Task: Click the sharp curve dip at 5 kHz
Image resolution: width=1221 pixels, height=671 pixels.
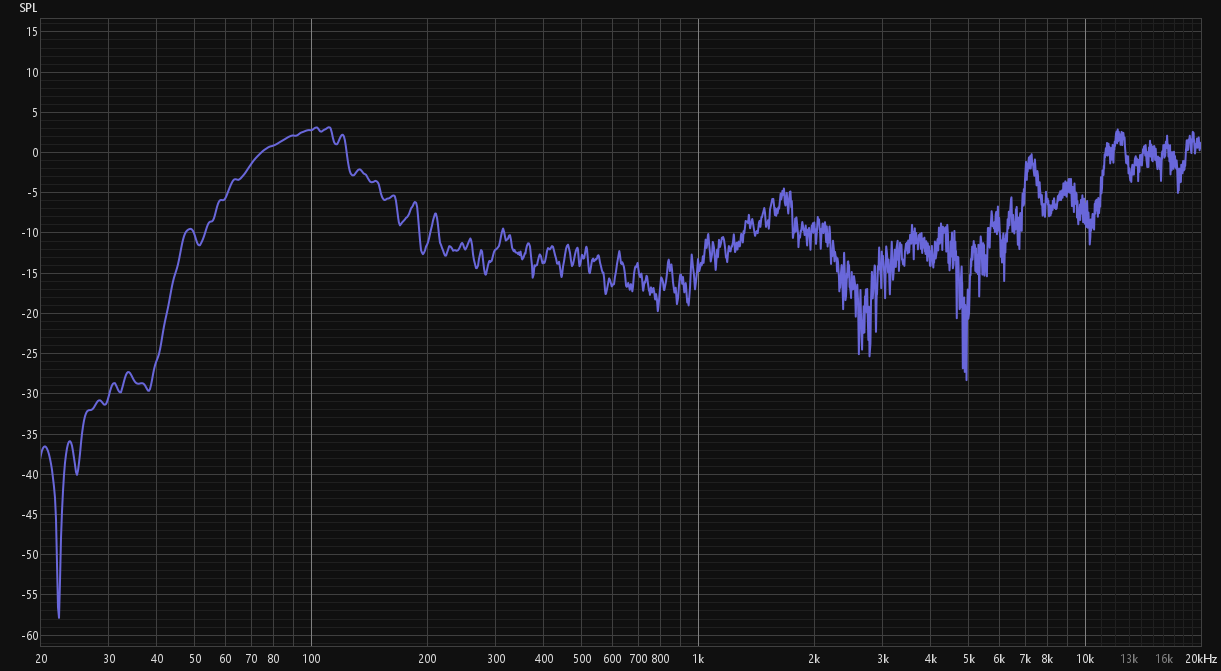Action: pos(966,378)
